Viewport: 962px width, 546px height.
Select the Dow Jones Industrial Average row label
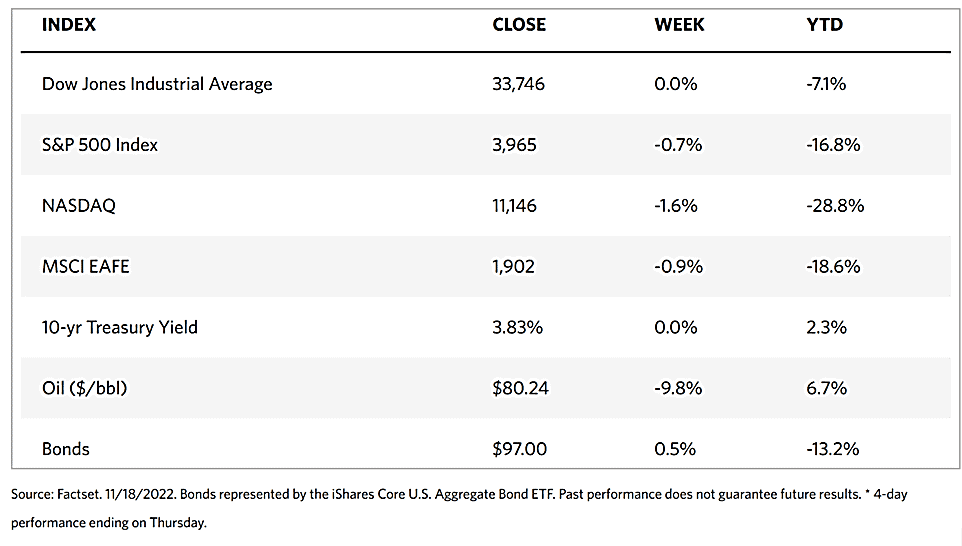click(157, 84)
